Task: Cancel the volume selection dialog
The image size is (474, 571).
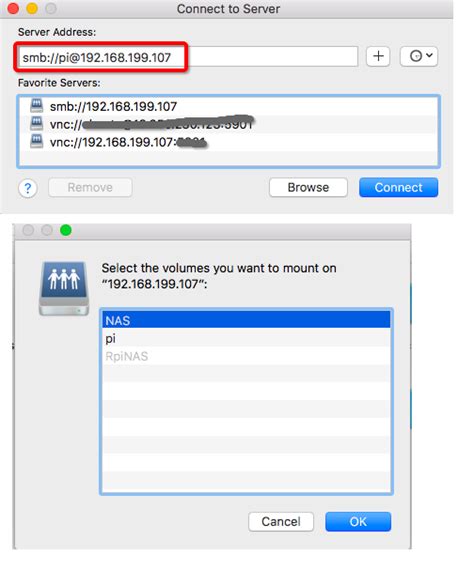Action: click(x=281, y=522)
